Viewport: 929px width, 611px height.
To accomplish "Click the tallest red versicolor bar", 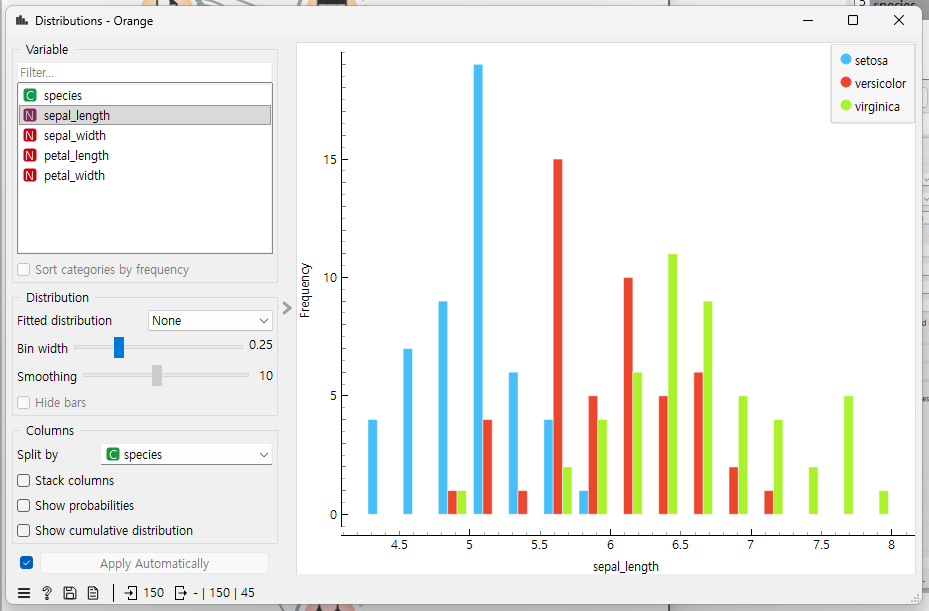I will point(558,337).
